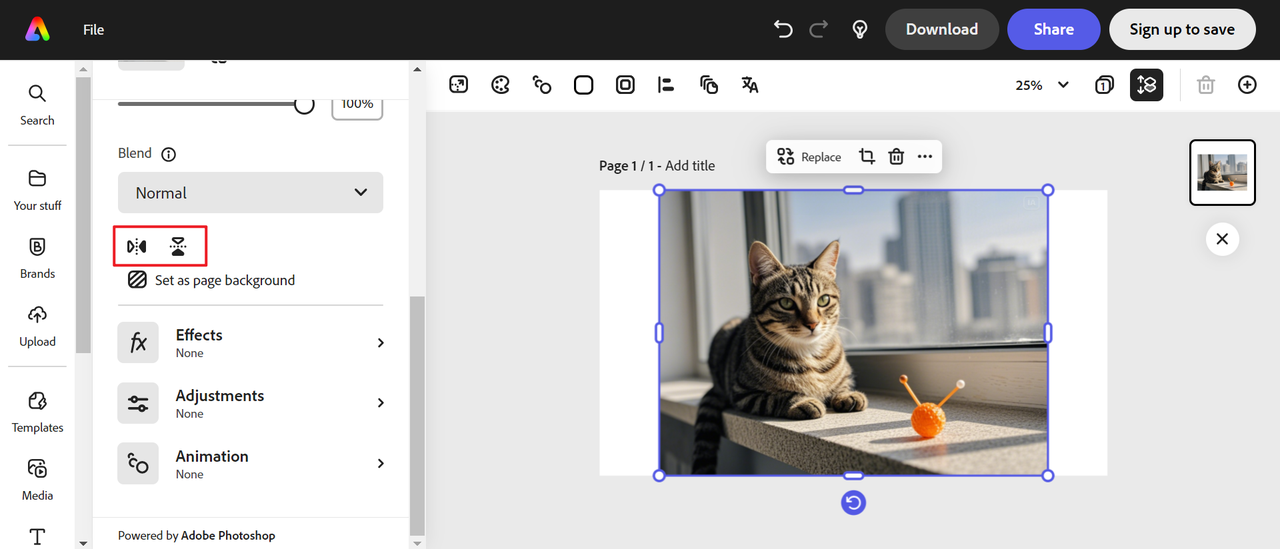1280x549 pixels.
Task: Click the Blend label
Action: (x=135, y=153)
